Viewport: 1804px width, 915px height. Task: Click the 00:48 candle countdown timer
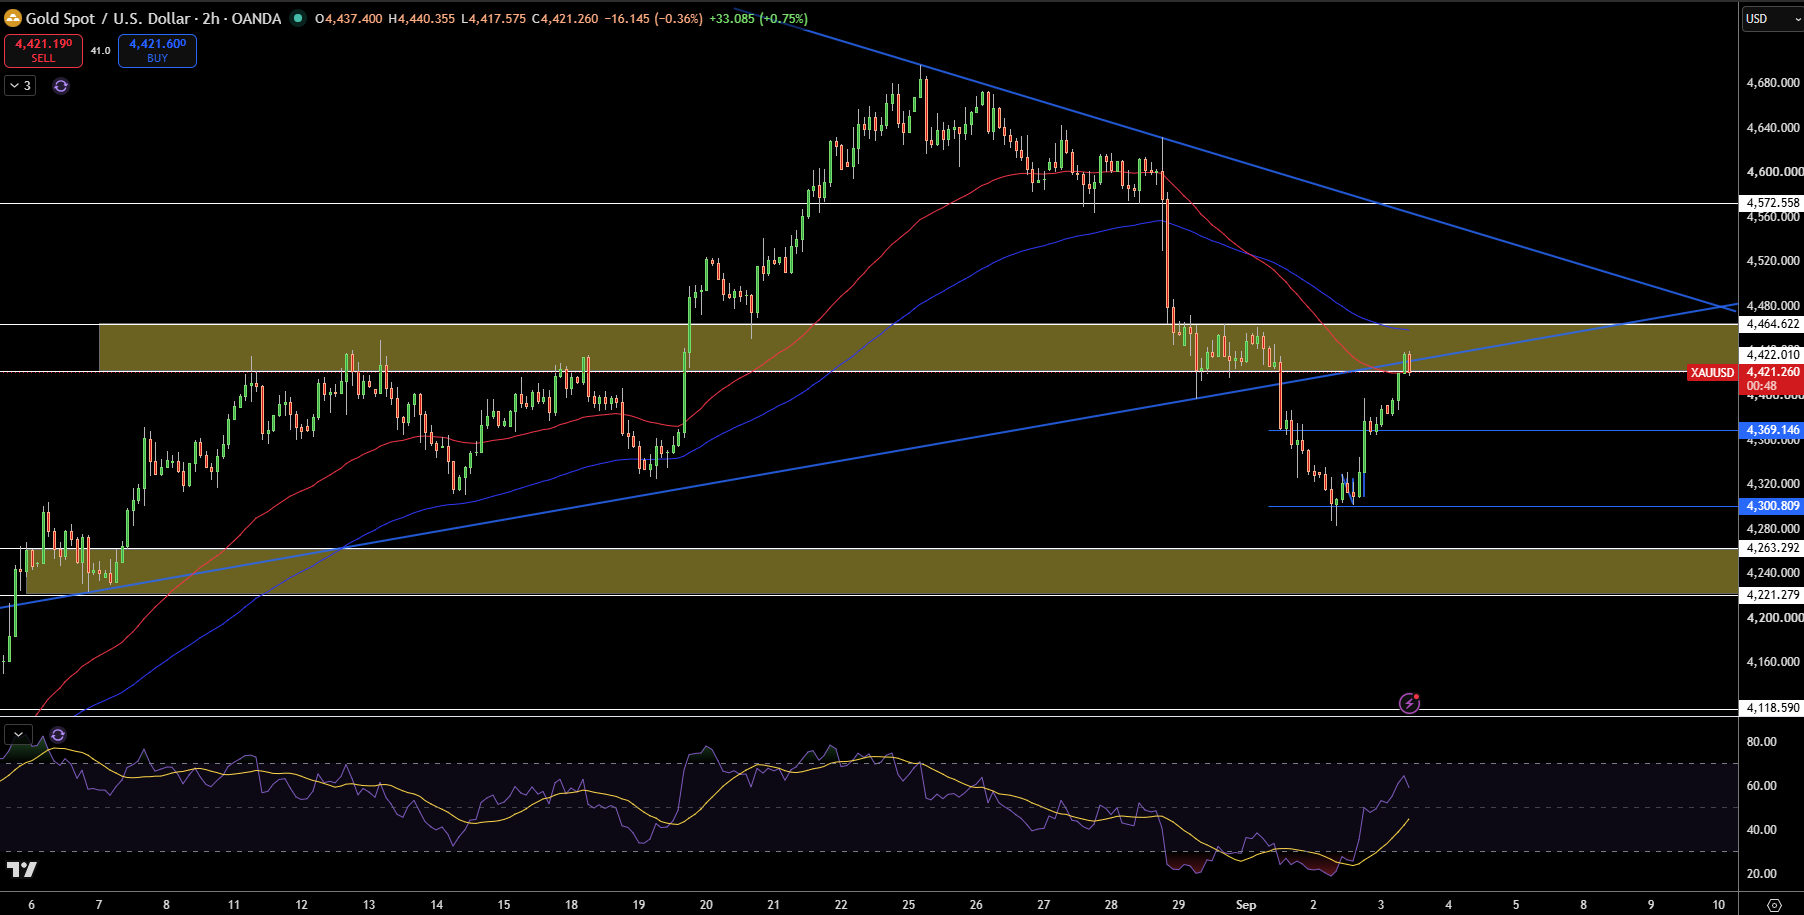coord(1762,386)
